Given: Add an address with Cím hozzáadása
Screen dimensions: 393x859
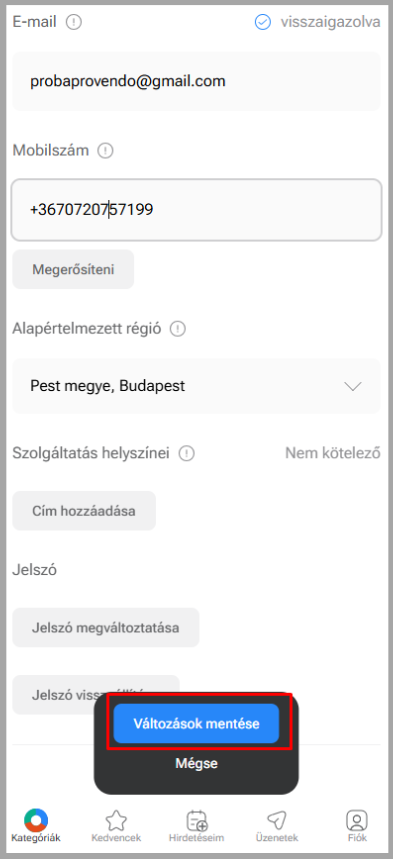Looking at the screenshot, I should [84, 511].
